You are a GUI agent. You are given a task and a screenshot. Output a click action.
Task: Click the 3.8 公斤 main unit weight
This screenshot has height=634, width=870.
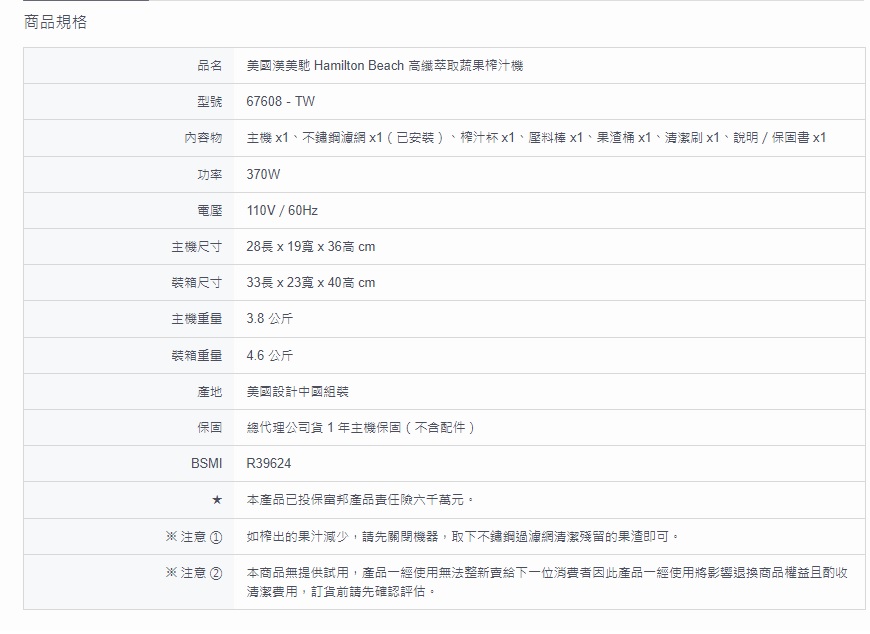(x=270, y=319)
